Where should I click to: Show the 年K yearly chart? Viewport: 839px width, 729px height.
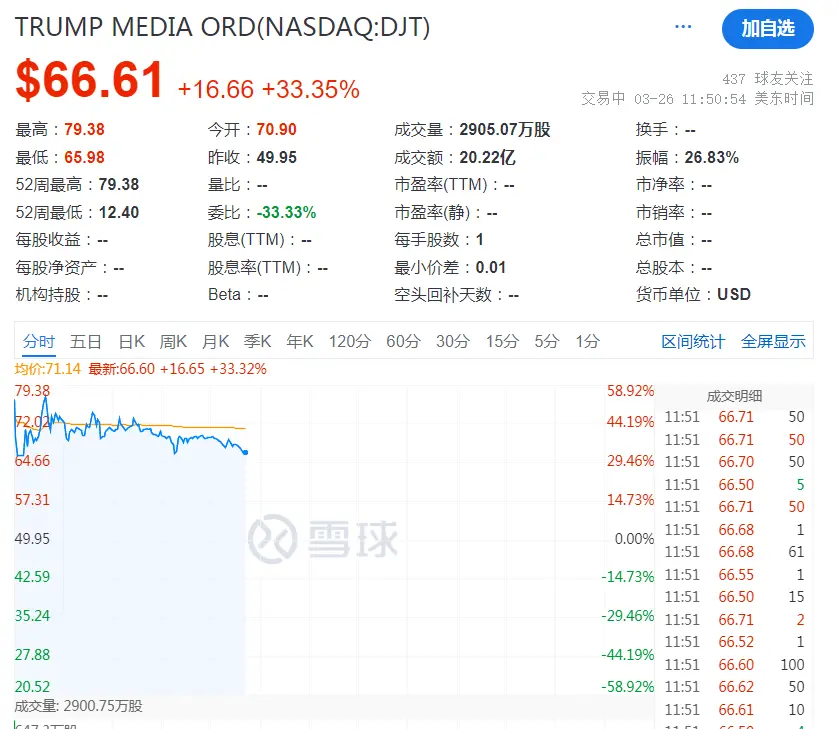coord(300,342)
